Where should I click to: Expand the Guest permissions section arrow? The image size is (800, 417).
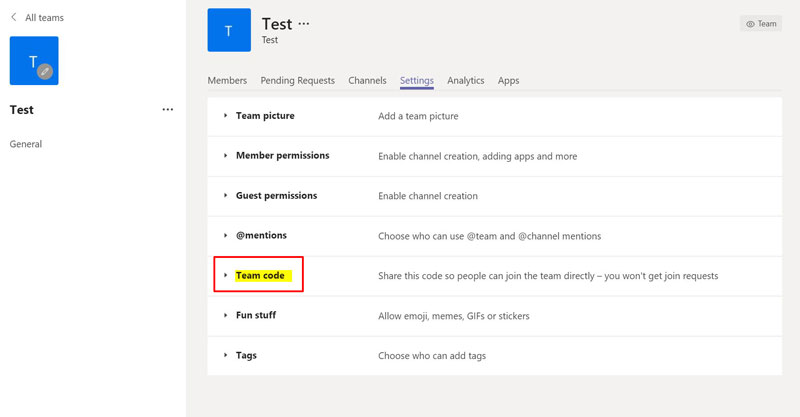226,195
